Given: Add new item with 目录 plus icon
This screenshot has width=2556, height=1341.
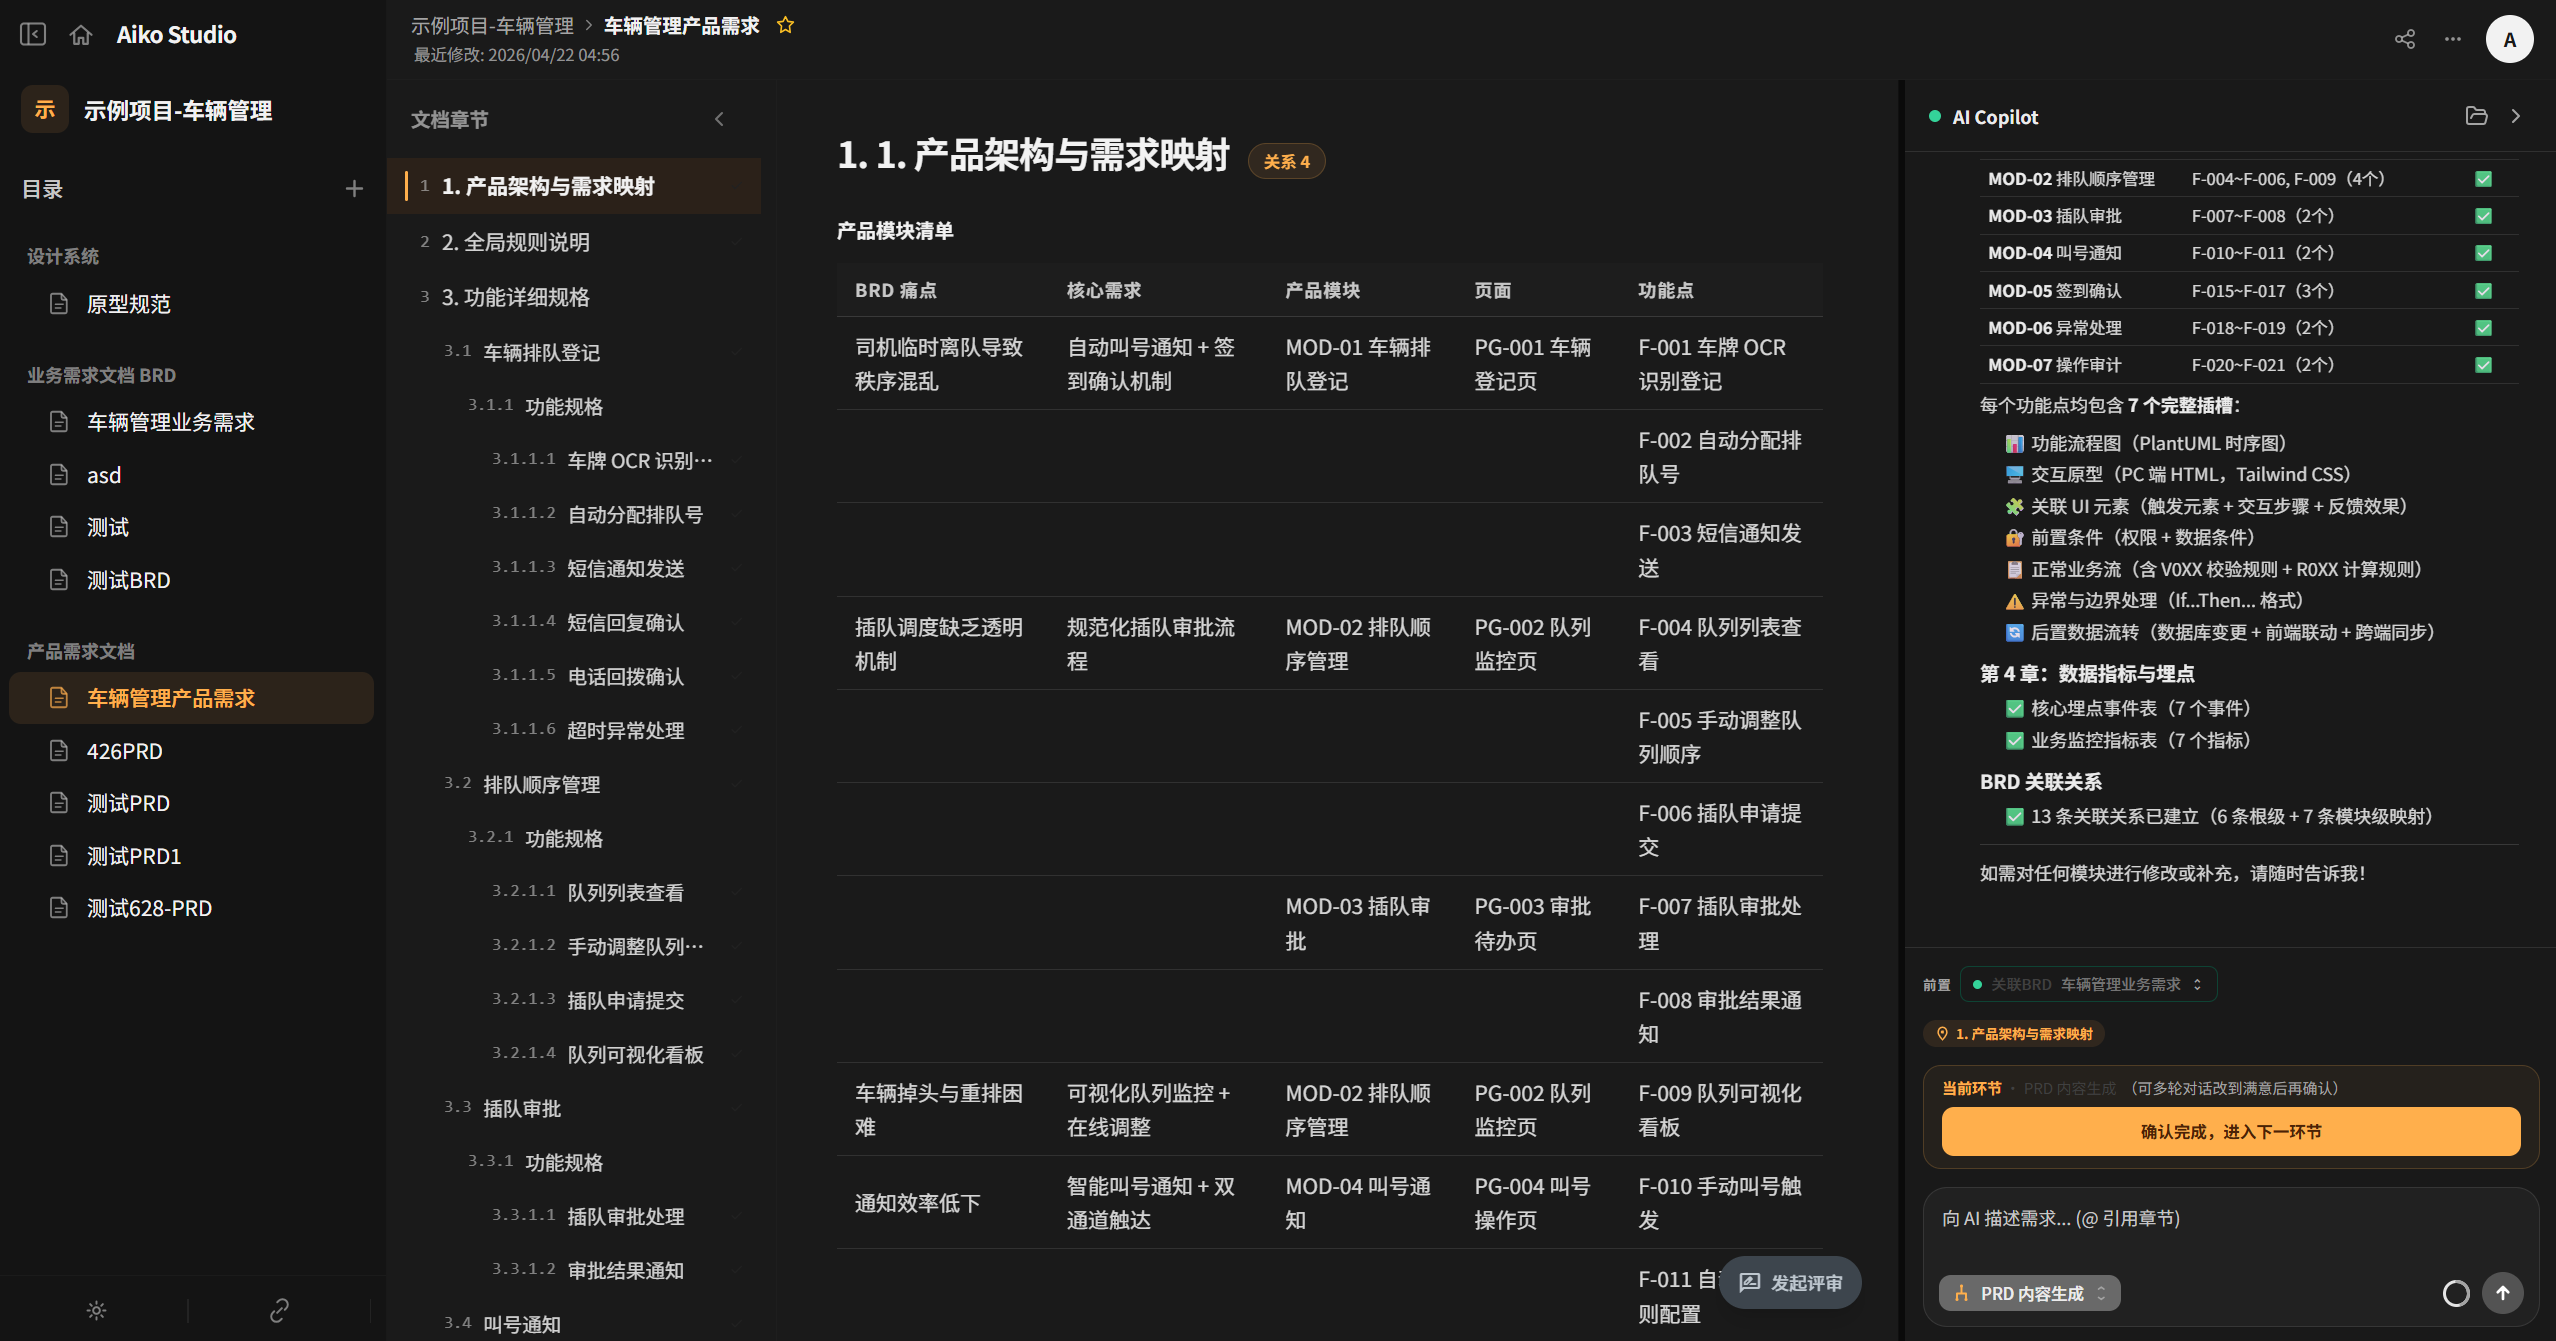Looking at the screenshot, I should click(x=354, y=189).
